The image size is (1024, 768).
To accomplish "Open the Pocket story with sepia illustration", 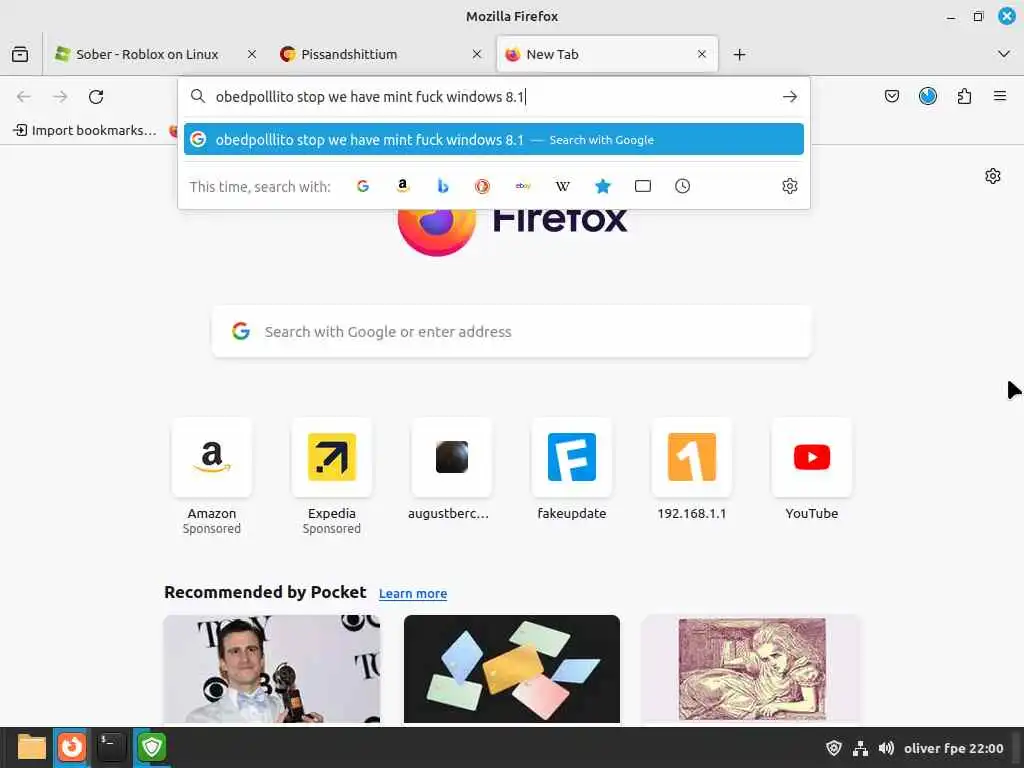I will pos(752,669).
